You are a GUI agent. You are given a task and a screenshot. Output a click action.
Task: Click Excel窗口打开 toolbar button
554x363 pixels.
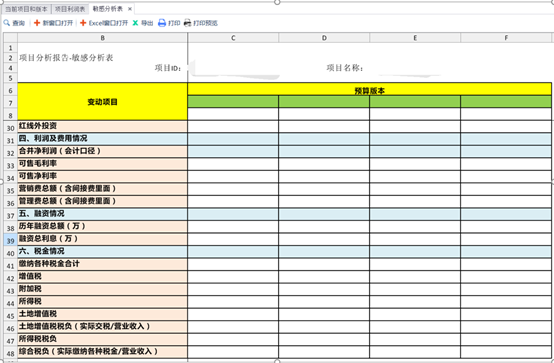pos(104,23)
